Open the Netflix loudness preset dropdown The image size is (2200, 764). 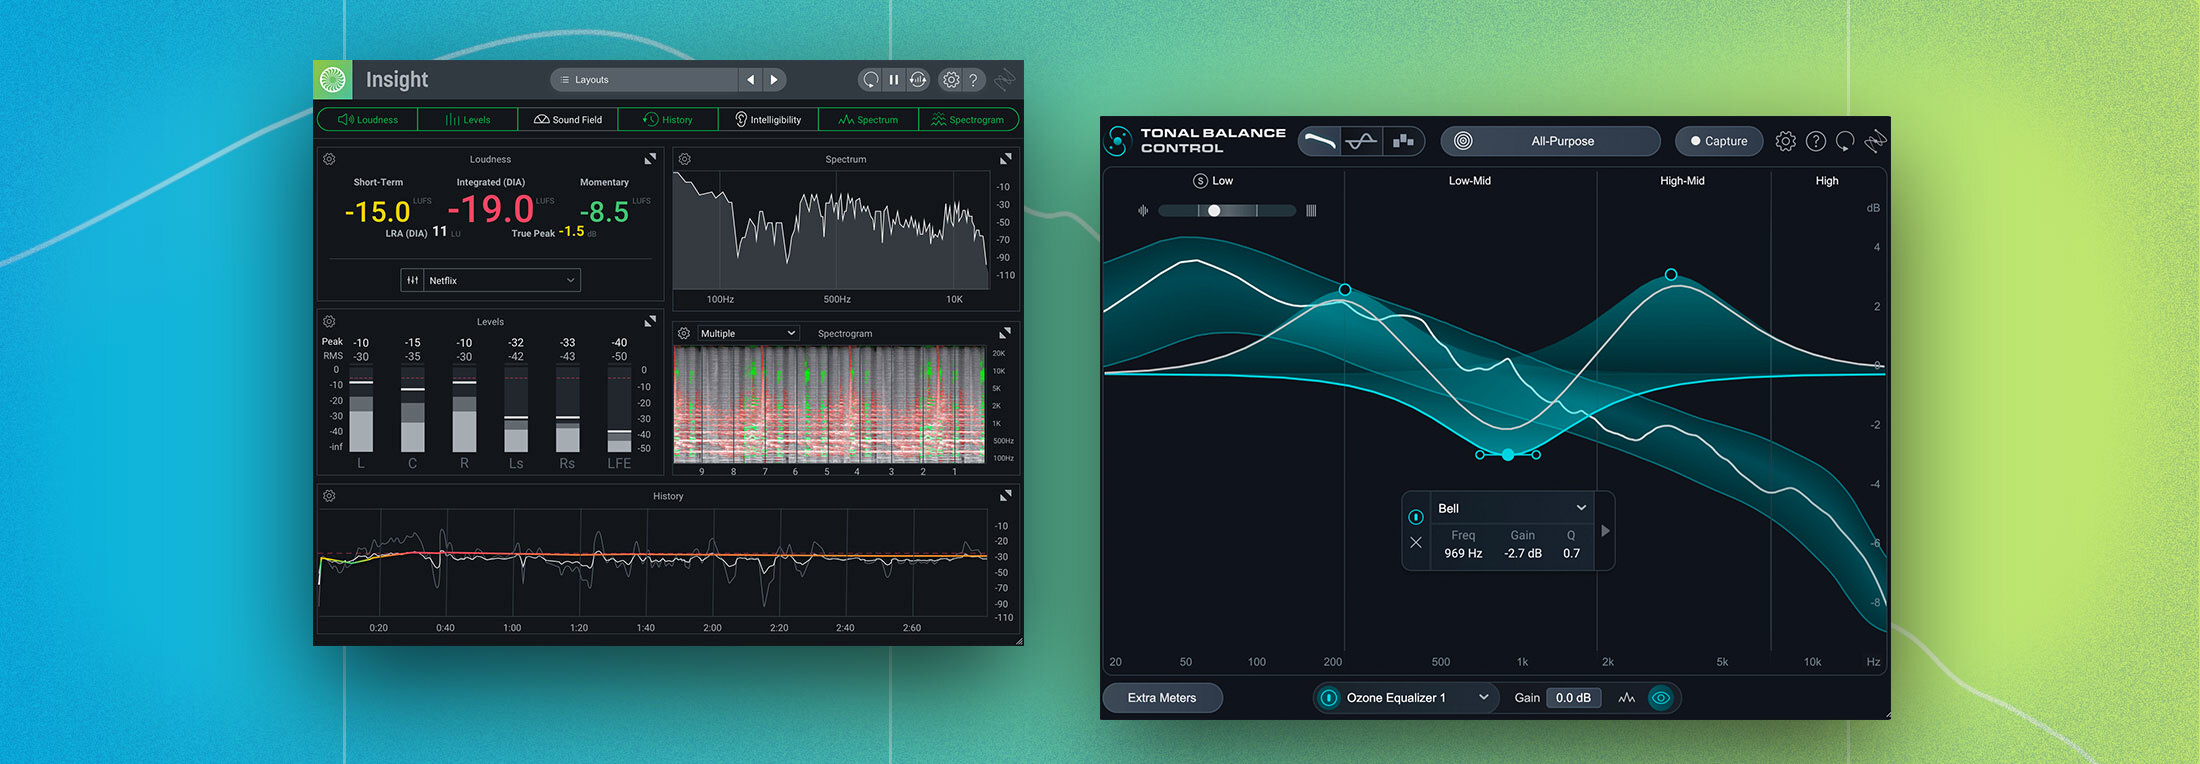(x=501, y=281)
